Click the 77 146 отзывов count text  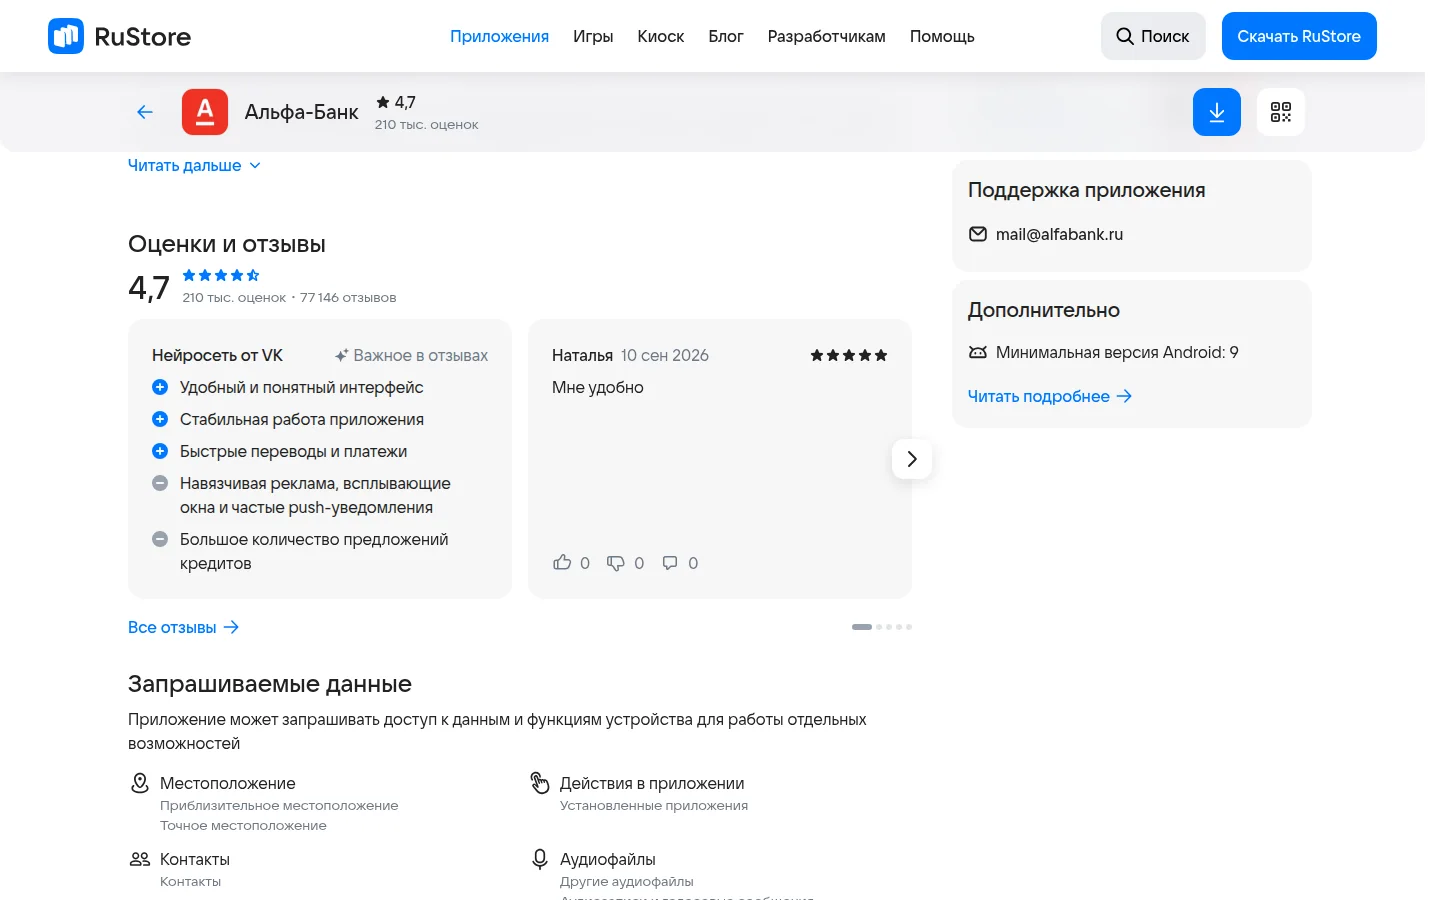coord(348,298)
